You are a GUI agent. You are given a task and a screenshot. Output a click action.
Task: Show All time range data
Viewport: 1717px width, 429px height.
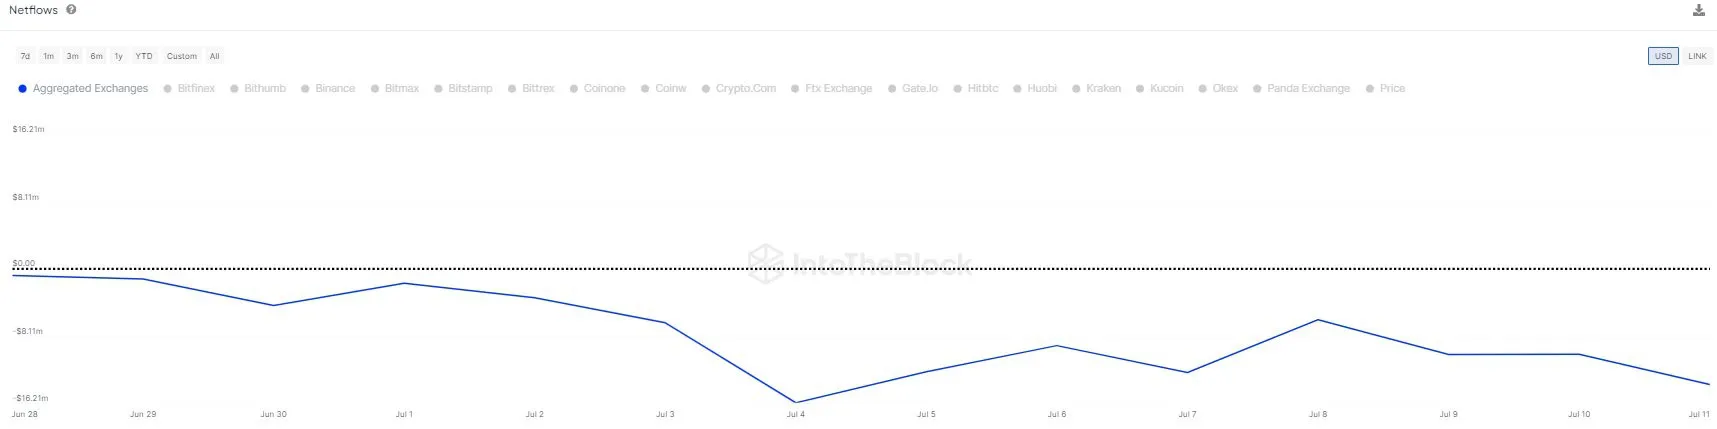214,56
